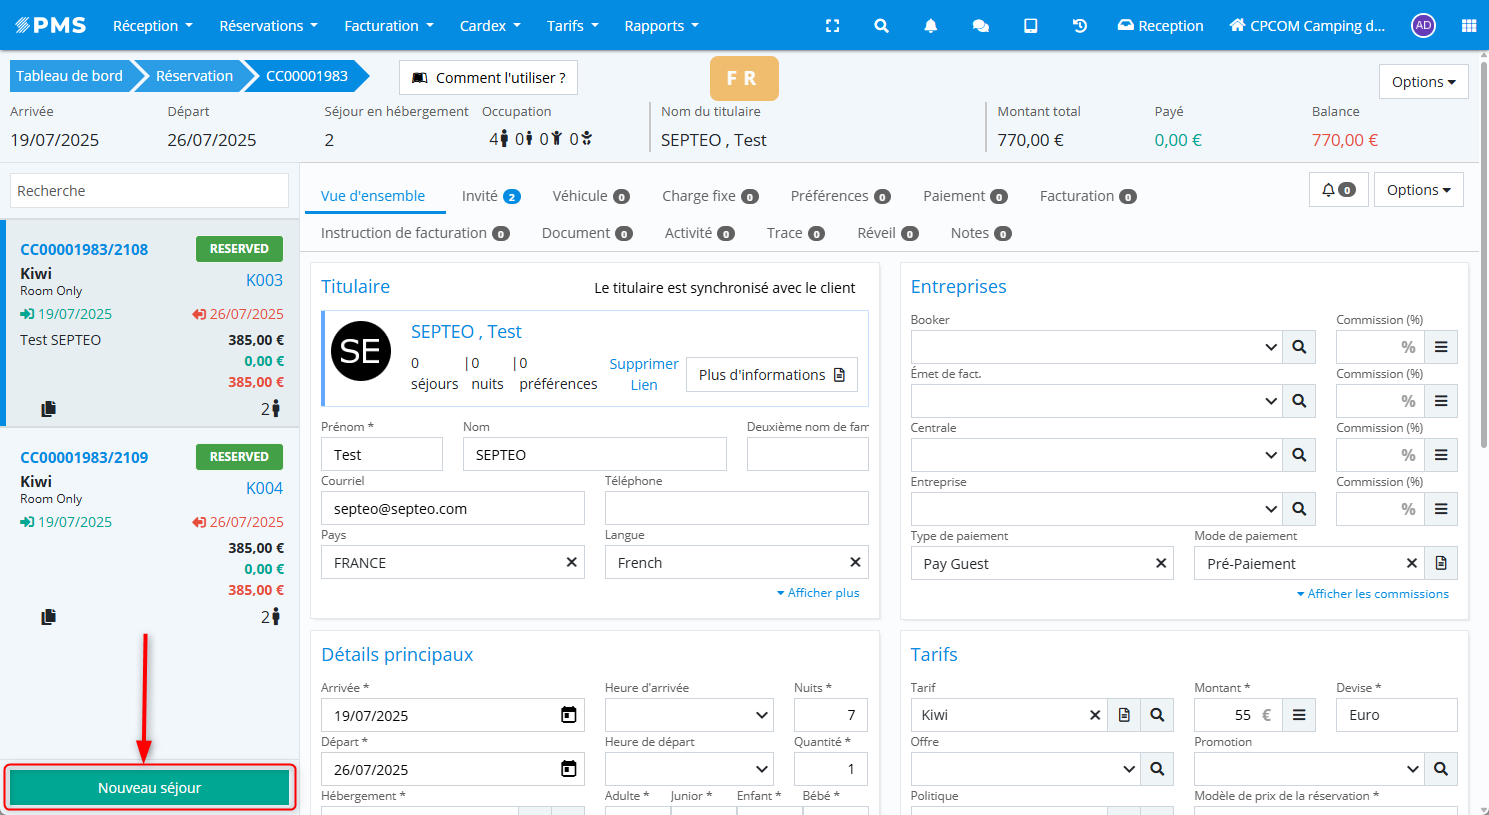Open the chat messages icon
The width and height of the screenshot is (1489, 815).
(x=980, y=26)
